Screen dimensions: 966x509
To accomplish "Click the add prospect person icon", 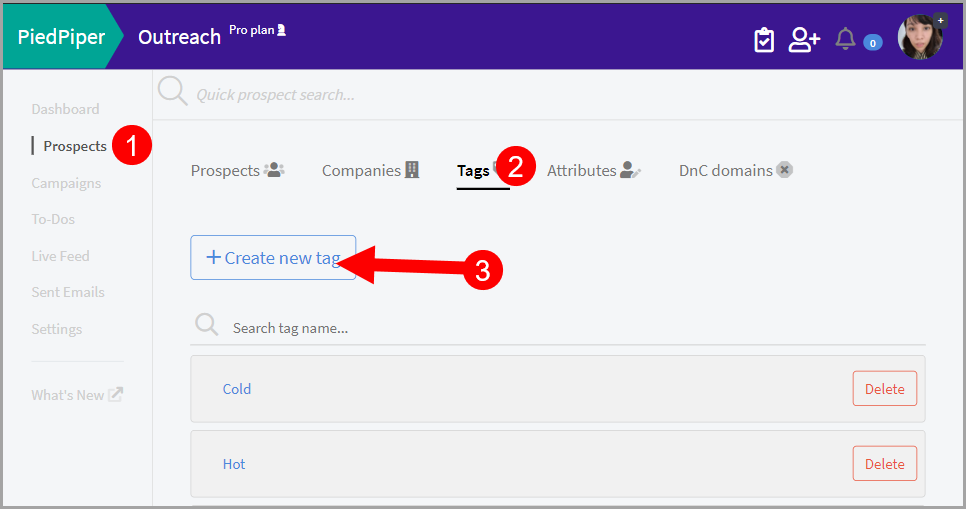I will pos(804,40).
